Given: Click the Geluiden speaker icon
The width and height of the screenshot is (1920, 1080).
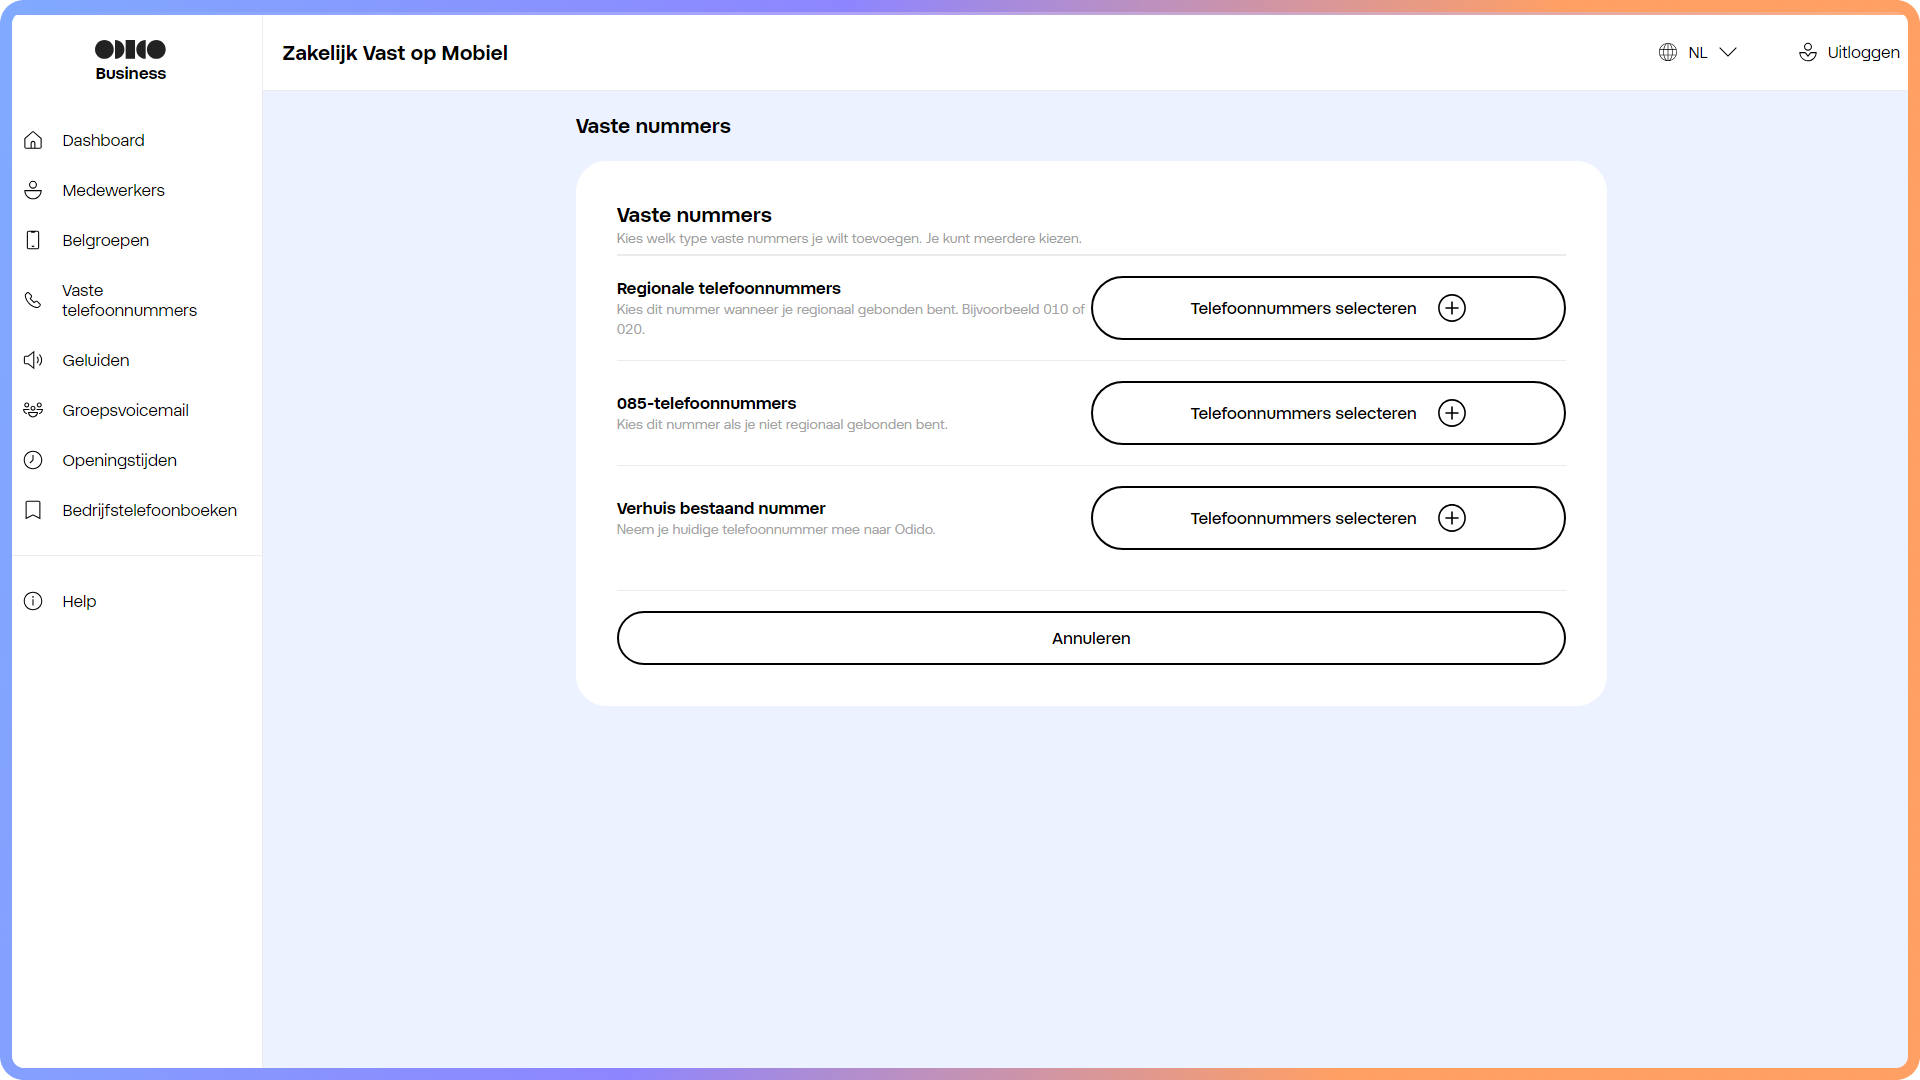Looking at the screenshot, I should click(33, 360).
